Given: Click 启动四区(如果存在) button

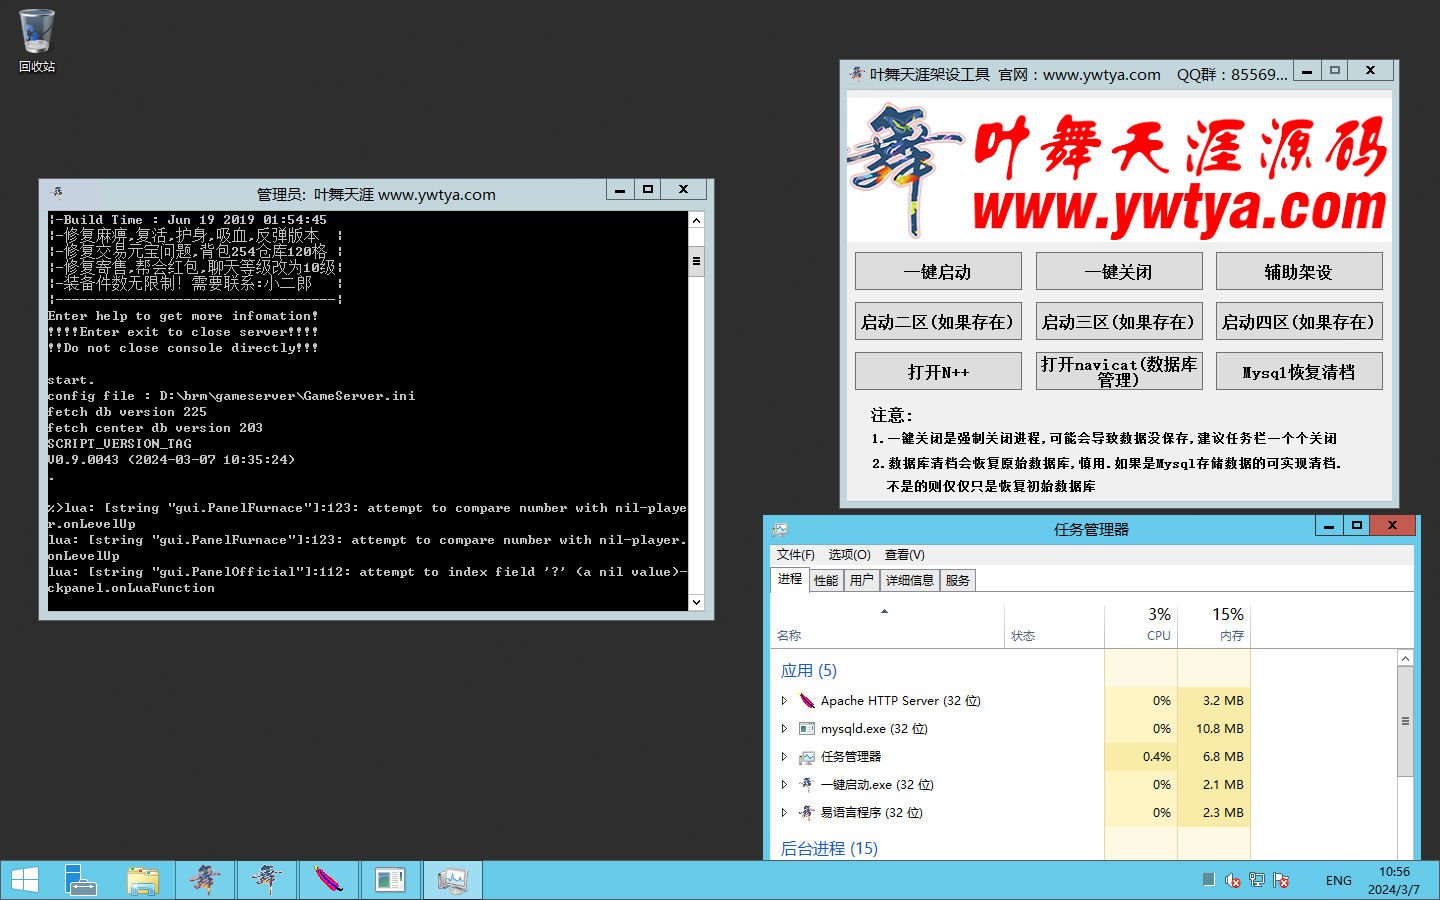Looking at the screenshot, I should coord(1299,321).
